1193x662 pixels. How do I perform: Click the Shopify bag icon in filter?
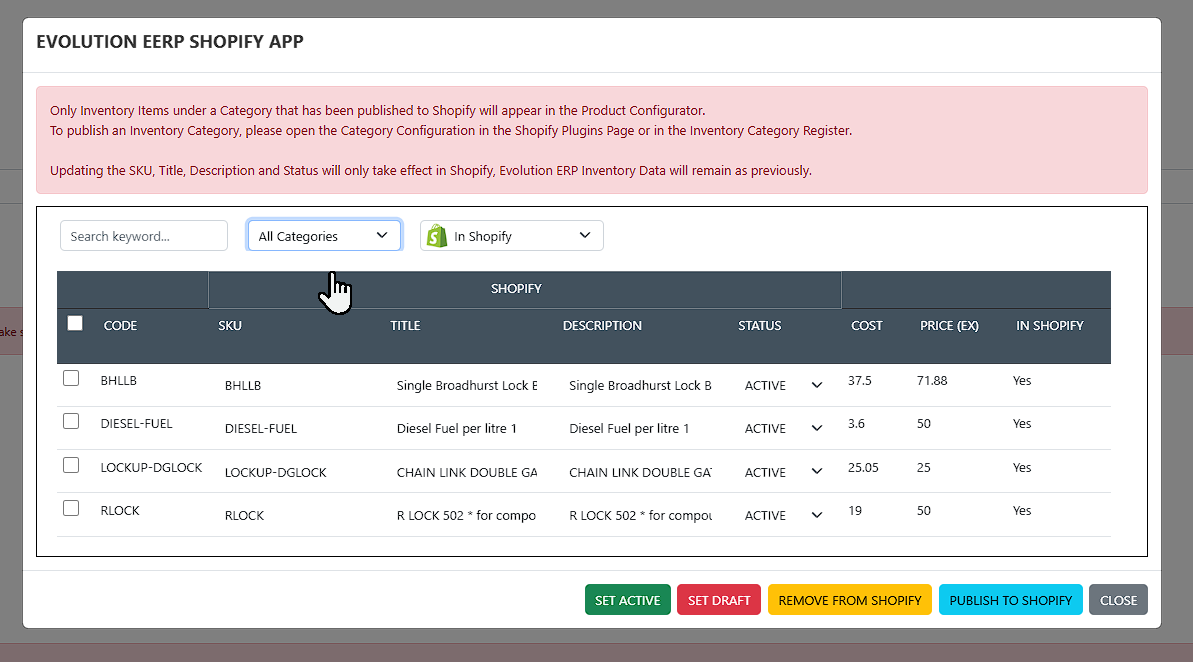(437, 236)
